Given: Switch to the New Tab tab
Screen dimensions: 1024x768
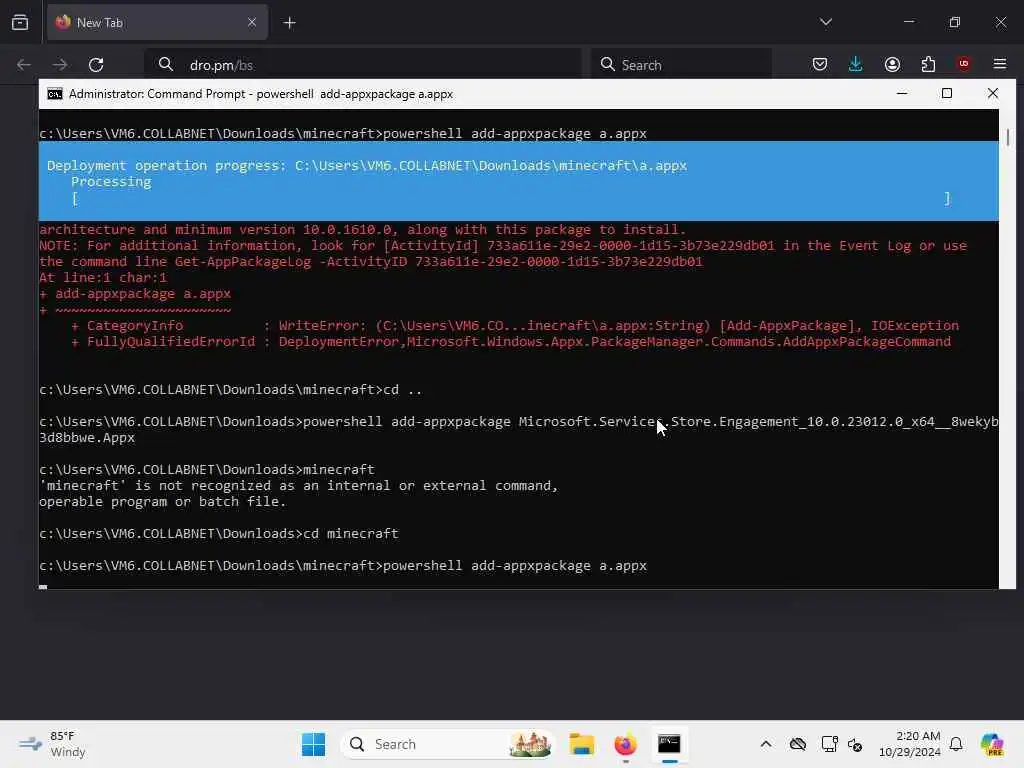Looking at the screenshot, I should coord(157,22).
